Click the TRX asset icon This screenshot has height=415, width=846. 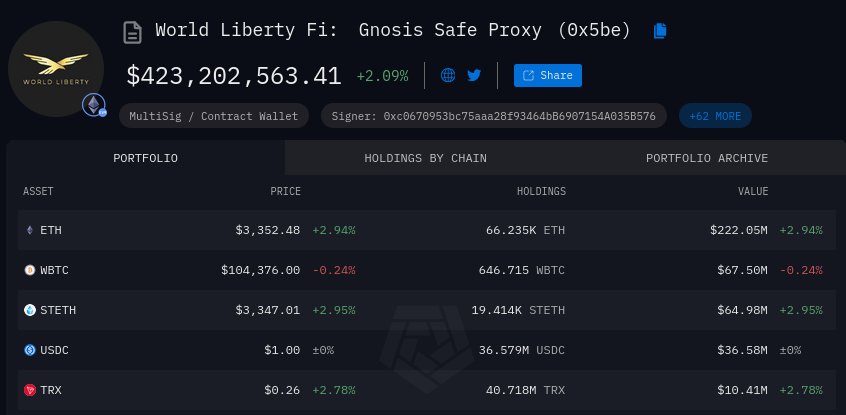tap(30, 390)
